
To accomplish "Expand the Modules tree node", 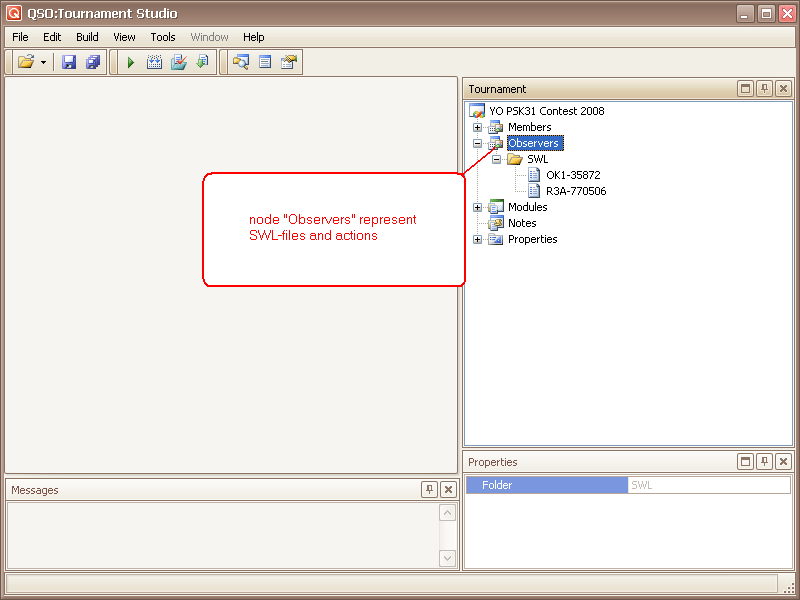I will 477,207.
